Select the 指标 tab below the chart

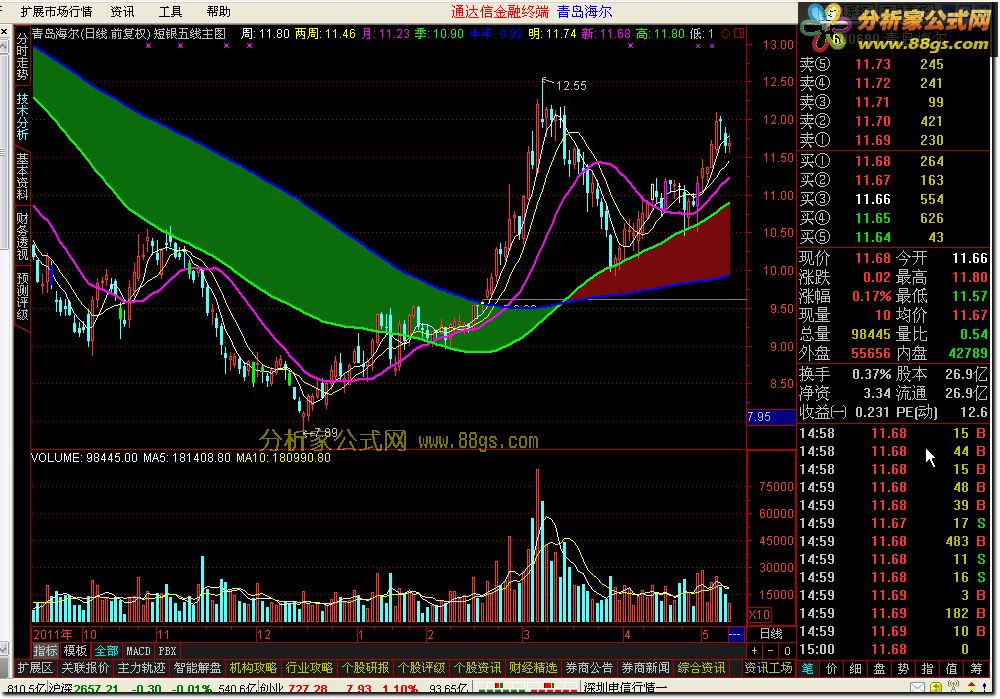46,651
